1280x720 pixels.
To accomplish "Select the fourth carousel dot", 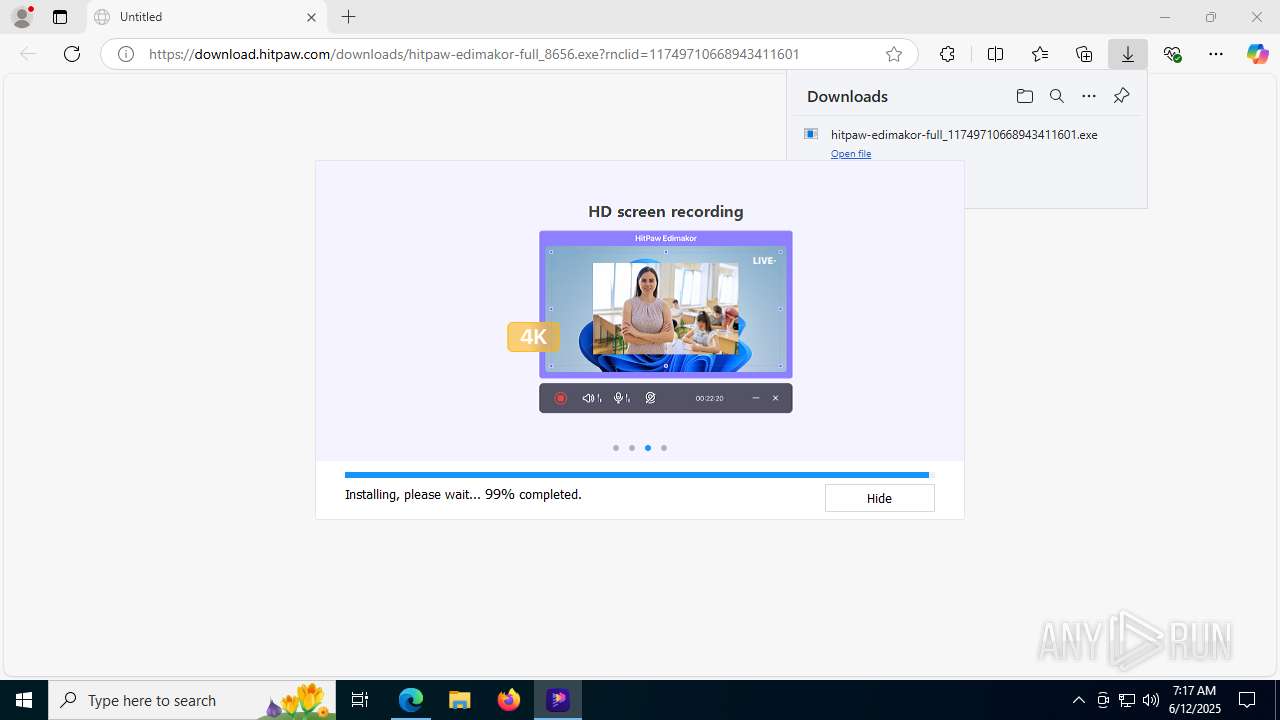I will coord(664,448).
